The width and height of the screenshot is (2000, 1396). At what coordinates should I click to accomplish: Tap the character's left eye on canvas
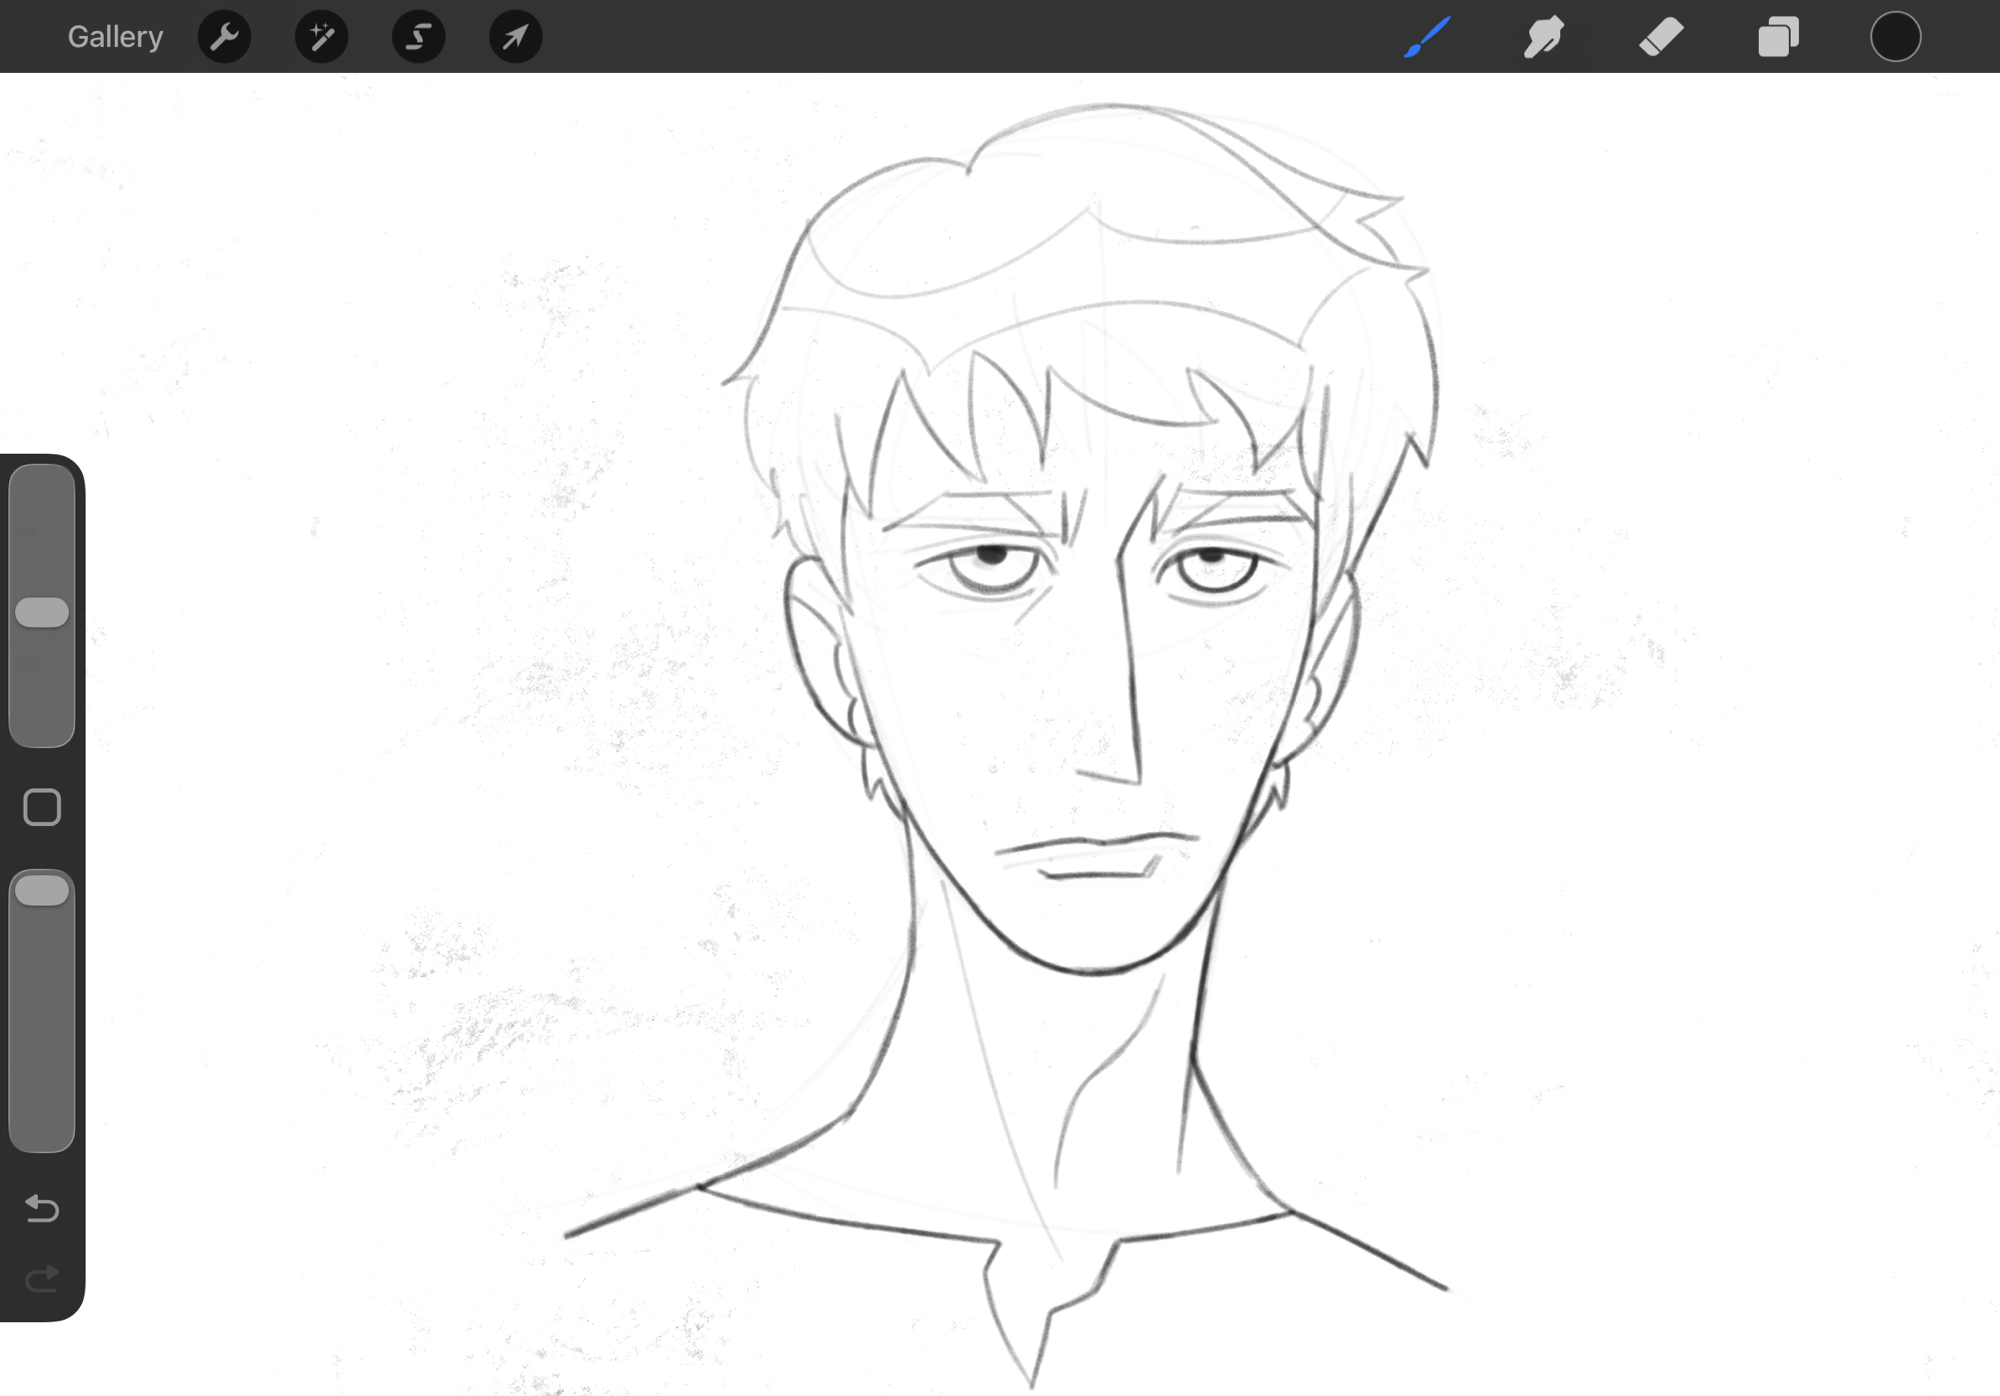990,568
